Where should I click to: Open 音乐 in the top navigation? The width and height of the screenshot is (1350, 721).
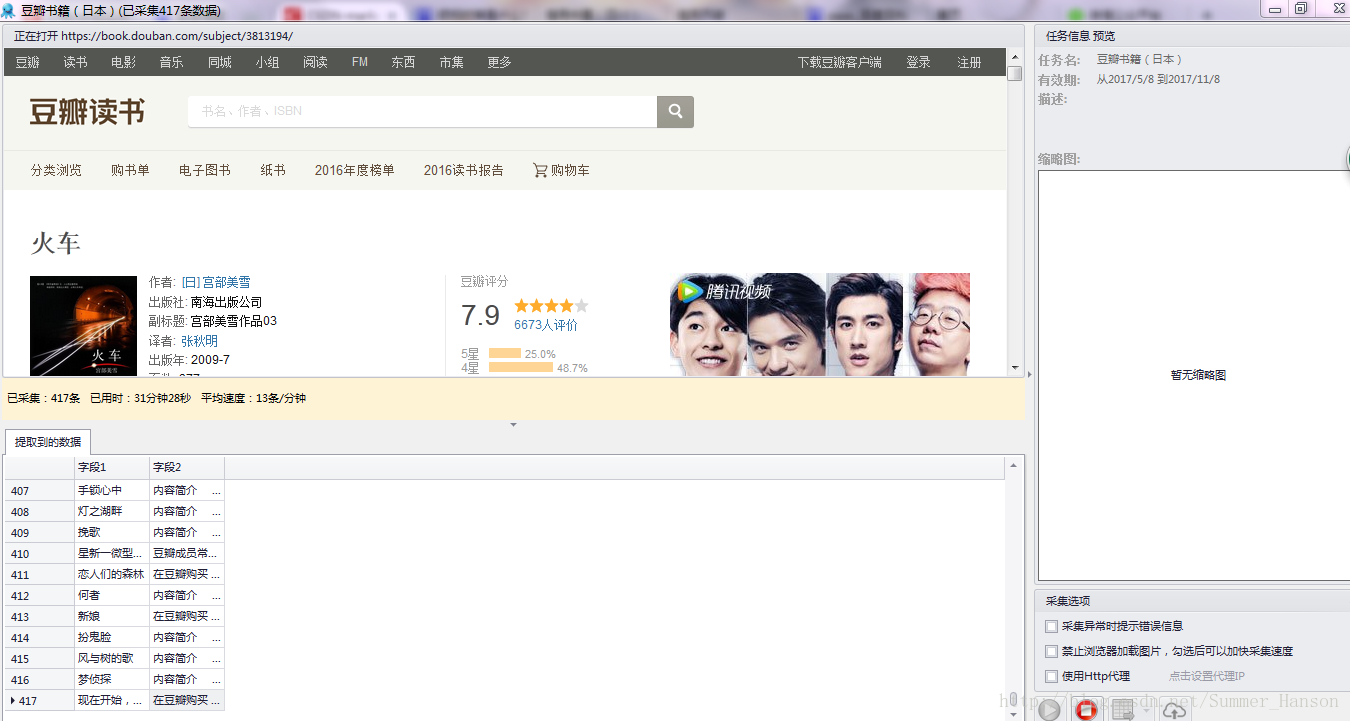pos(171,62)
